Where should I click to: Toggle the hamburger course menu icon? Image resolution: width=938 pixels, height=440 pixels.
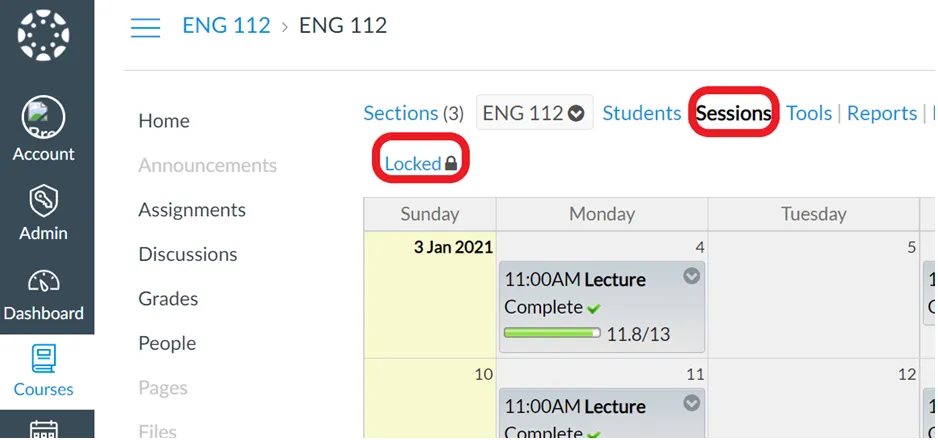(x=145, y=28)
